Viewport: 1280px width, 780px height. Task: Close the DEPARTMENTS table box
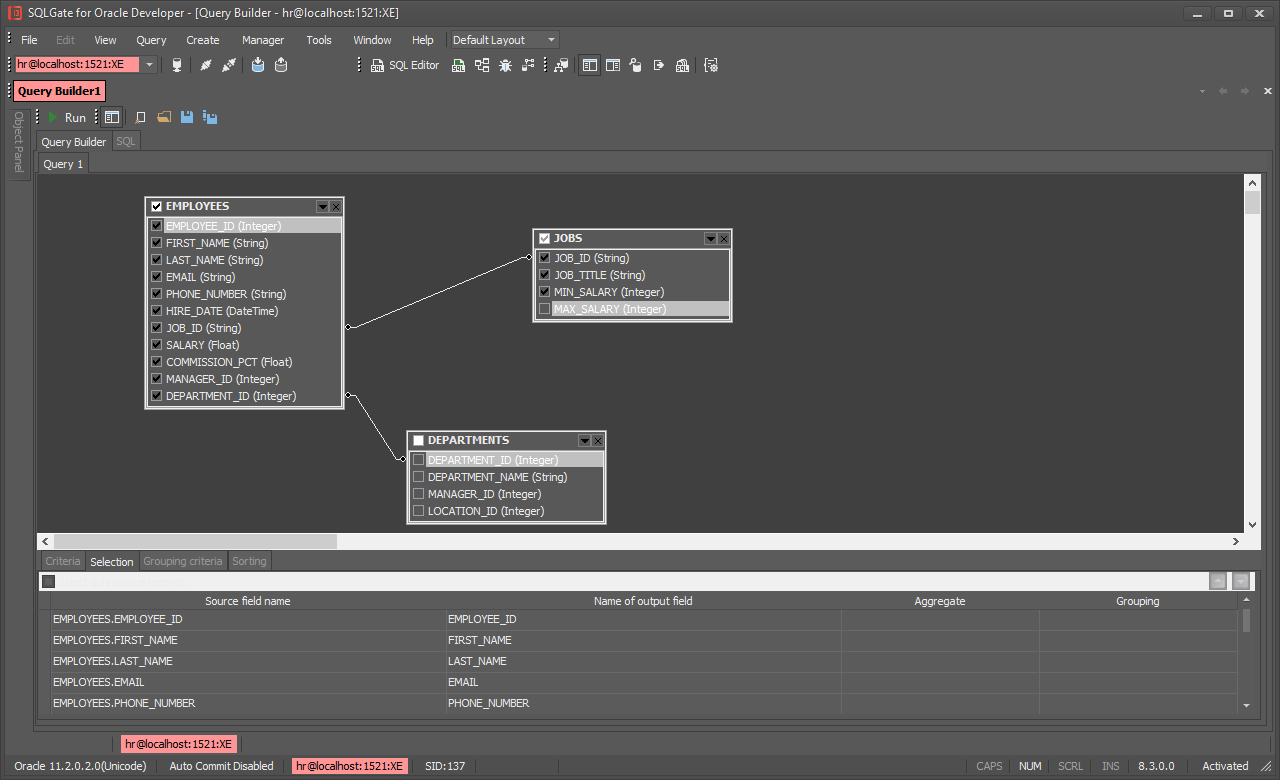pos(598,440)
